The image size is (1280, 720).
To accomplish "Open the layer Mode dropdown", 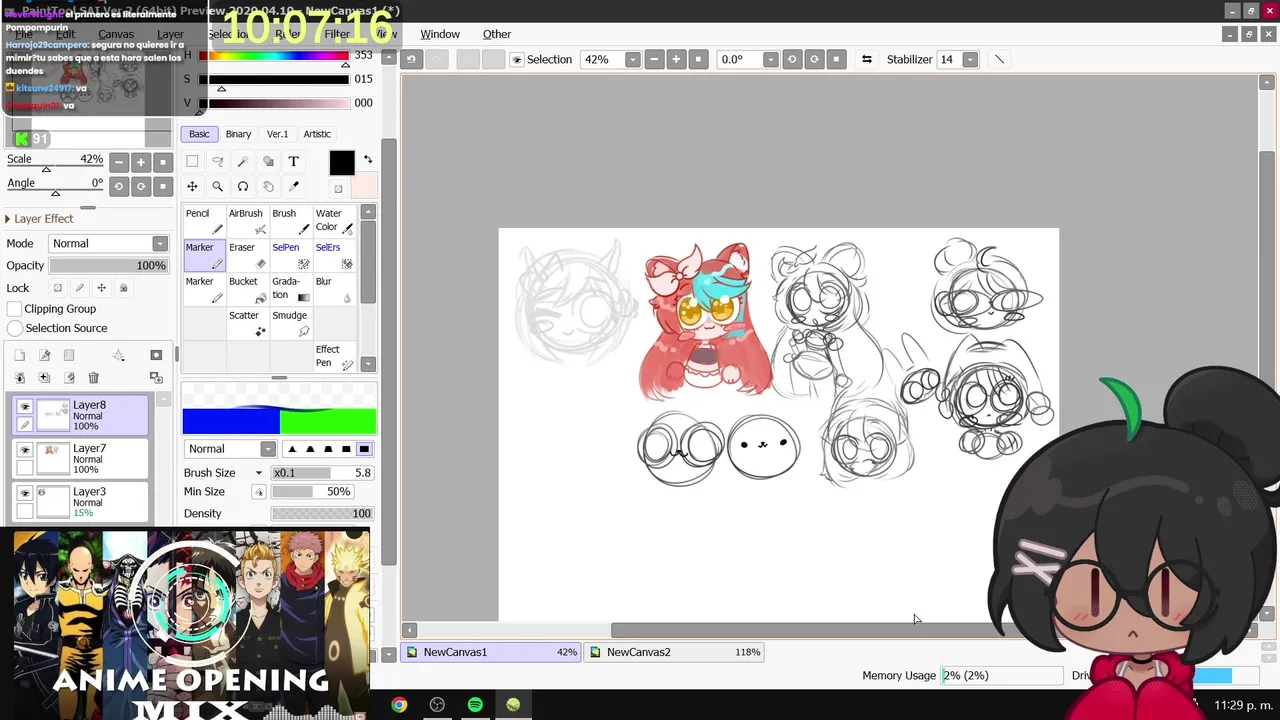I will pyautogui.click(x=160, y=244).
